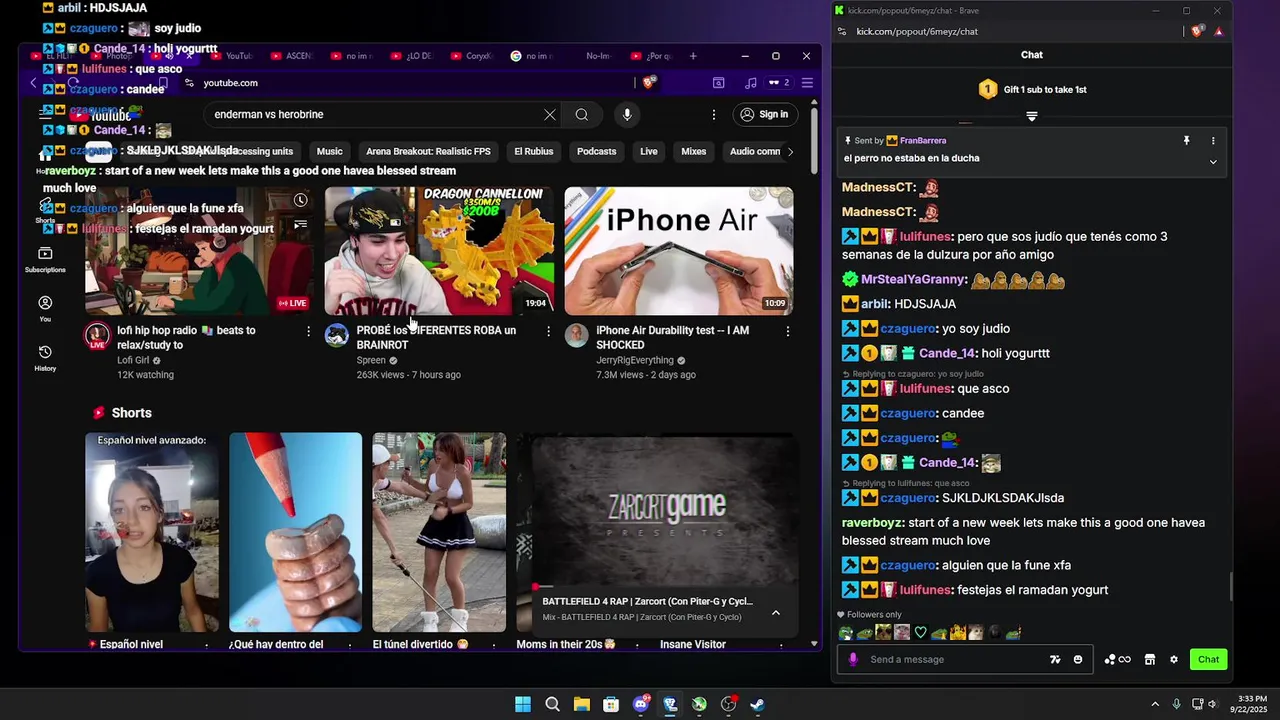Open Steam from taskbar

tap(758, 704)
